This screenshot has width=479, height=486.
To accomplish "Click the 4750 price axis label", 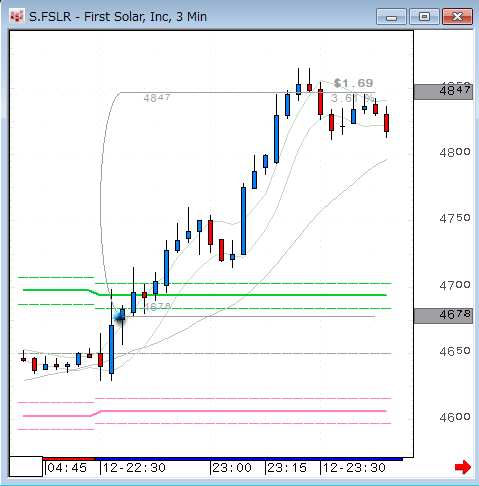I will [455, 218].
